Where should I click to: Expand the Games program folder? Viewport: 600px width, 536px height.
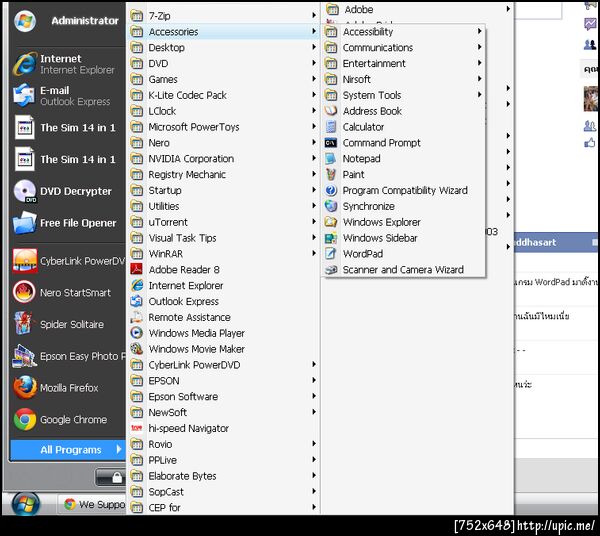tap(223, 79)
